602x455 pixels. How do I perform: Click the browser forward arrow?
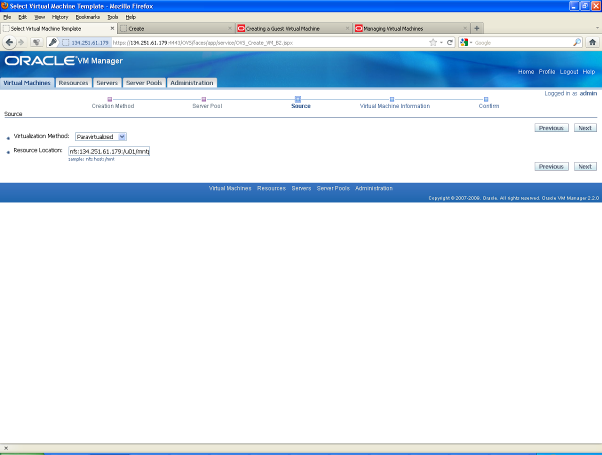point(22,43)
